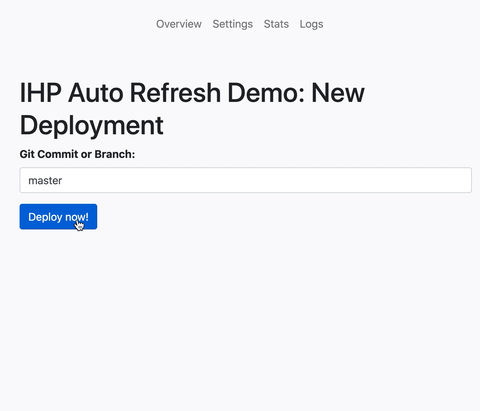Open the Stats navigation item
480x411 pixels.
pyautogui.click(x=276, y=24)
